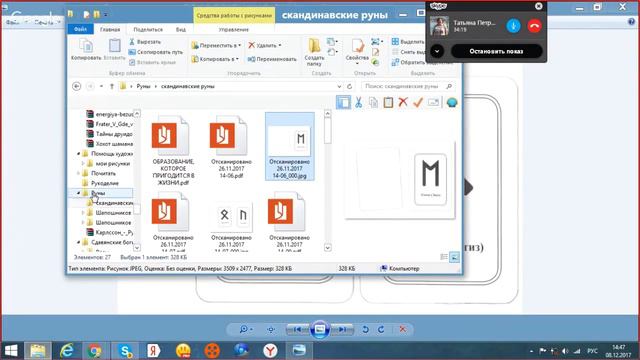Click the rename box toolbar icon
640x360 pixels.
point(433,102)
